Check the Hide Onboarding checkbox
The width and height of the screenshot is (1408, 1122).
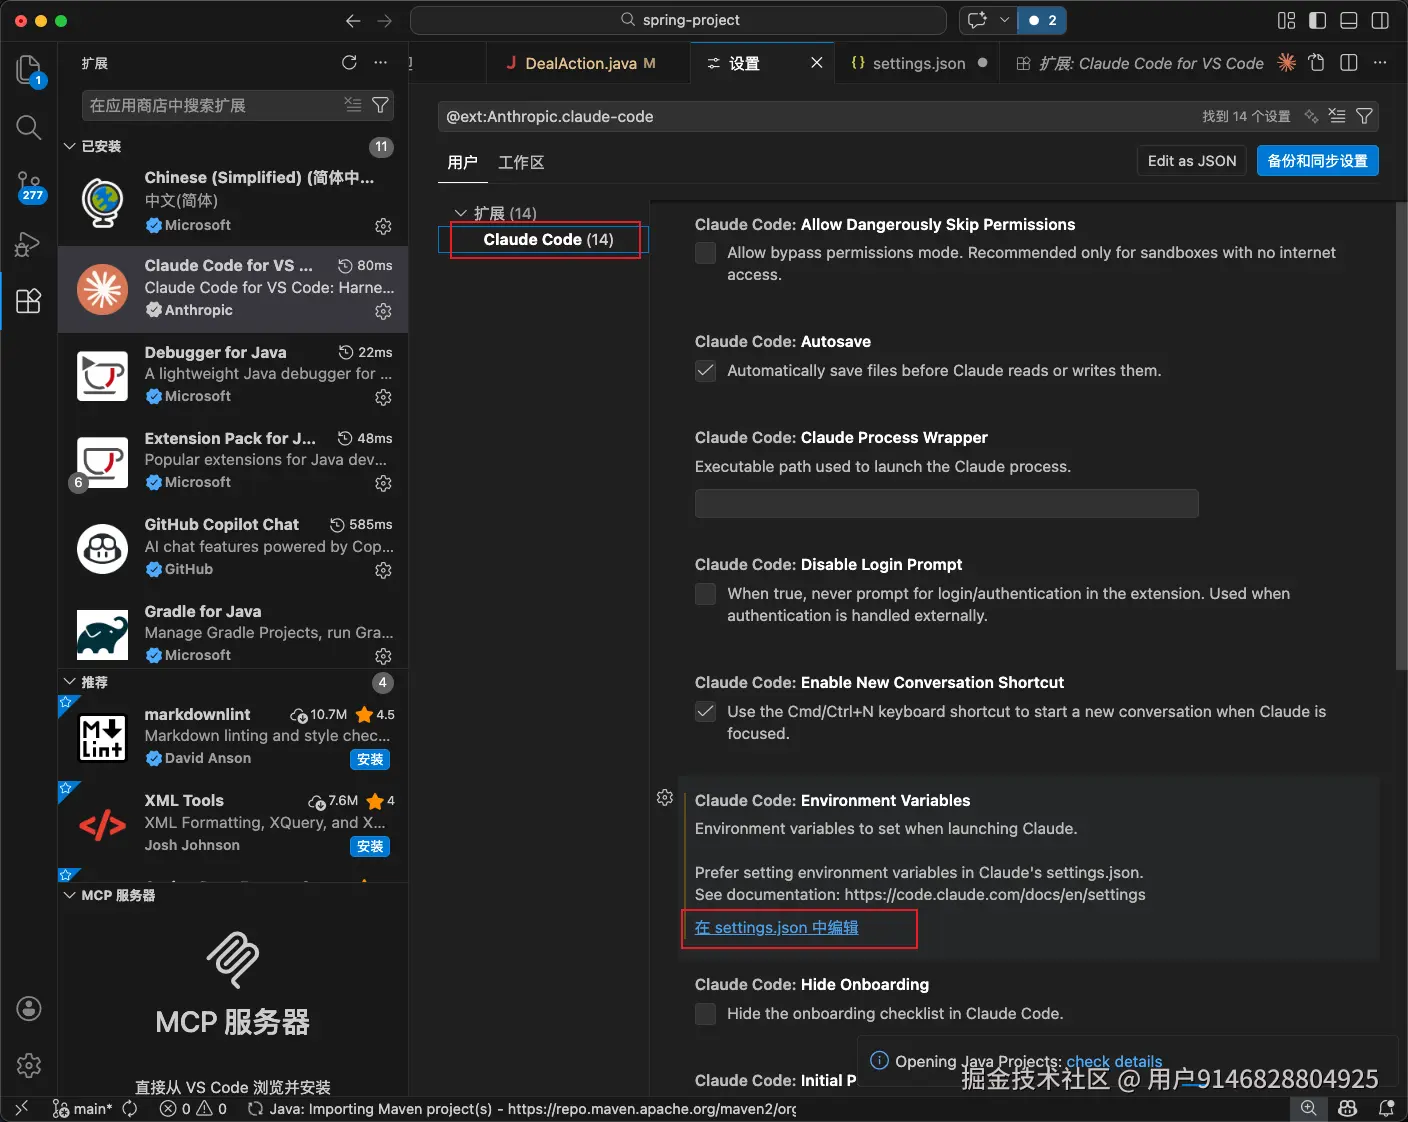[706, 1014]
